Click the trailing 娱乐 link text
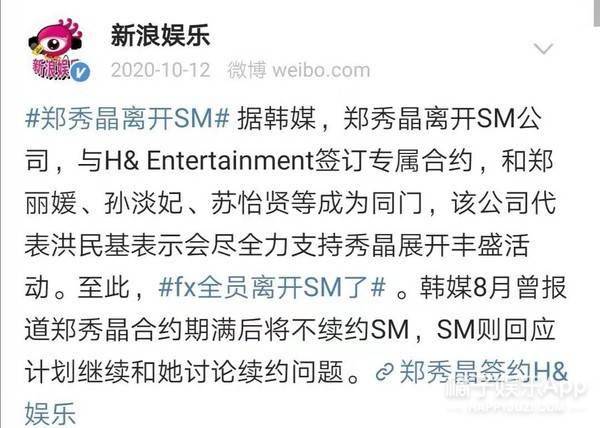Screen dimensions: 600x428 pos(51,413)
